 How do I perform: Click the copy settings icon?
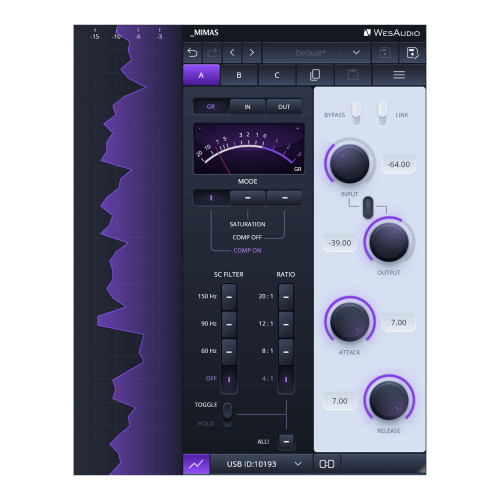(315, 75)
